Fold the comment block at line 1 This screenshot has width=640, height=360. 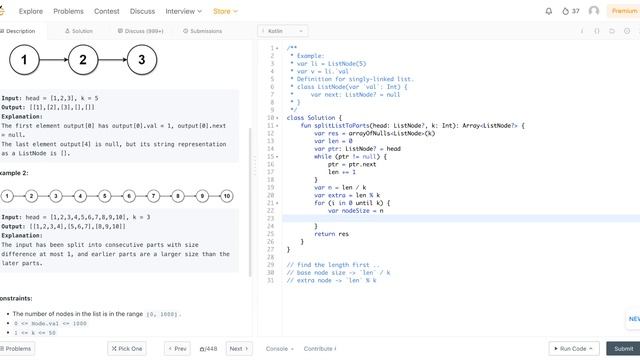pos(278,48)
